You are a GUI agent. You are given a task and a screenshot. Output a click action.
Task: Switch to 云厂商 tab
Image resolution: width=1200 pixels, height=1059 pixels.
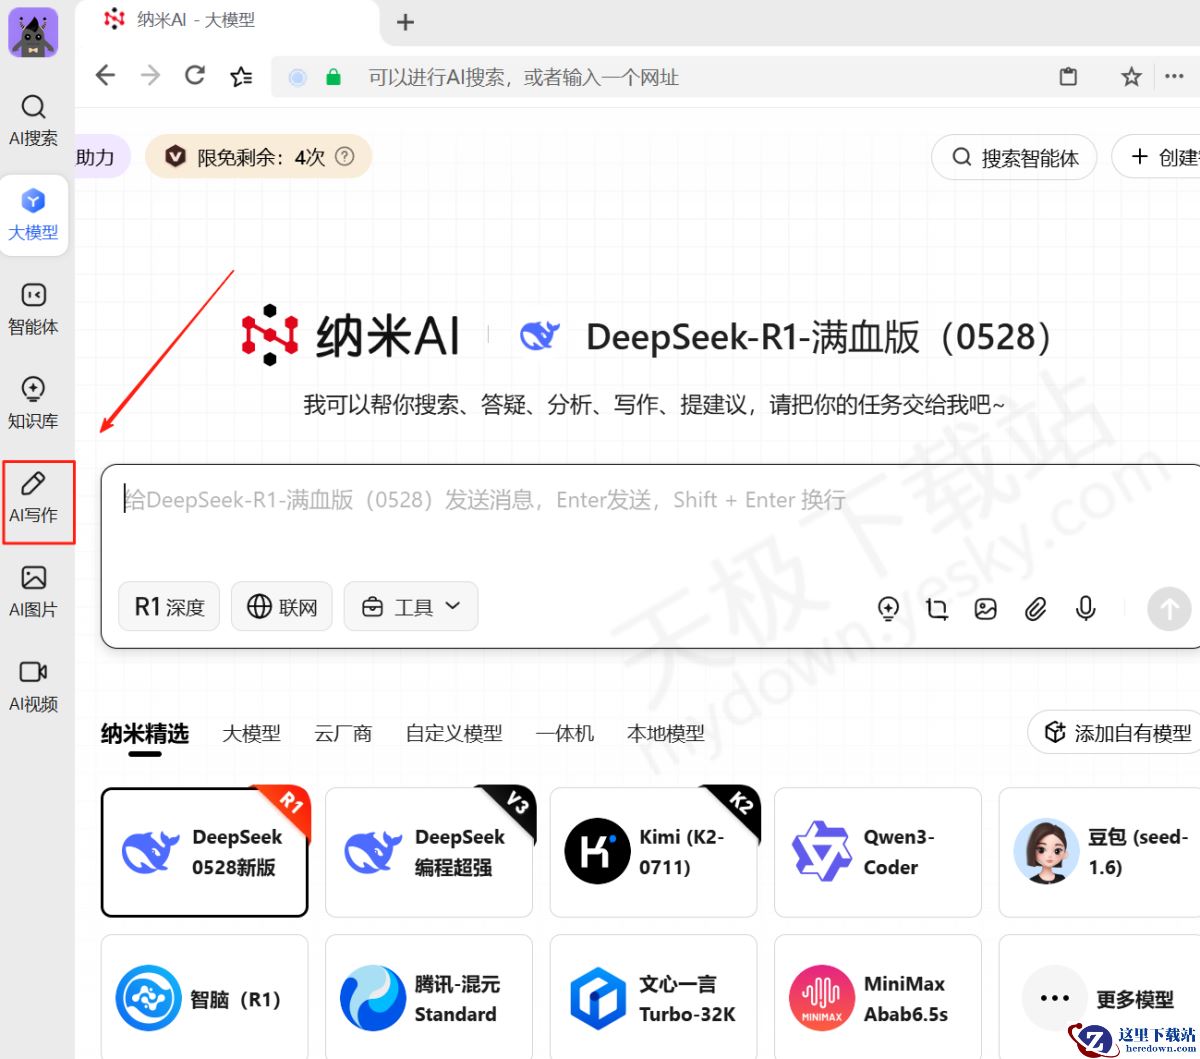click(343, 734)
